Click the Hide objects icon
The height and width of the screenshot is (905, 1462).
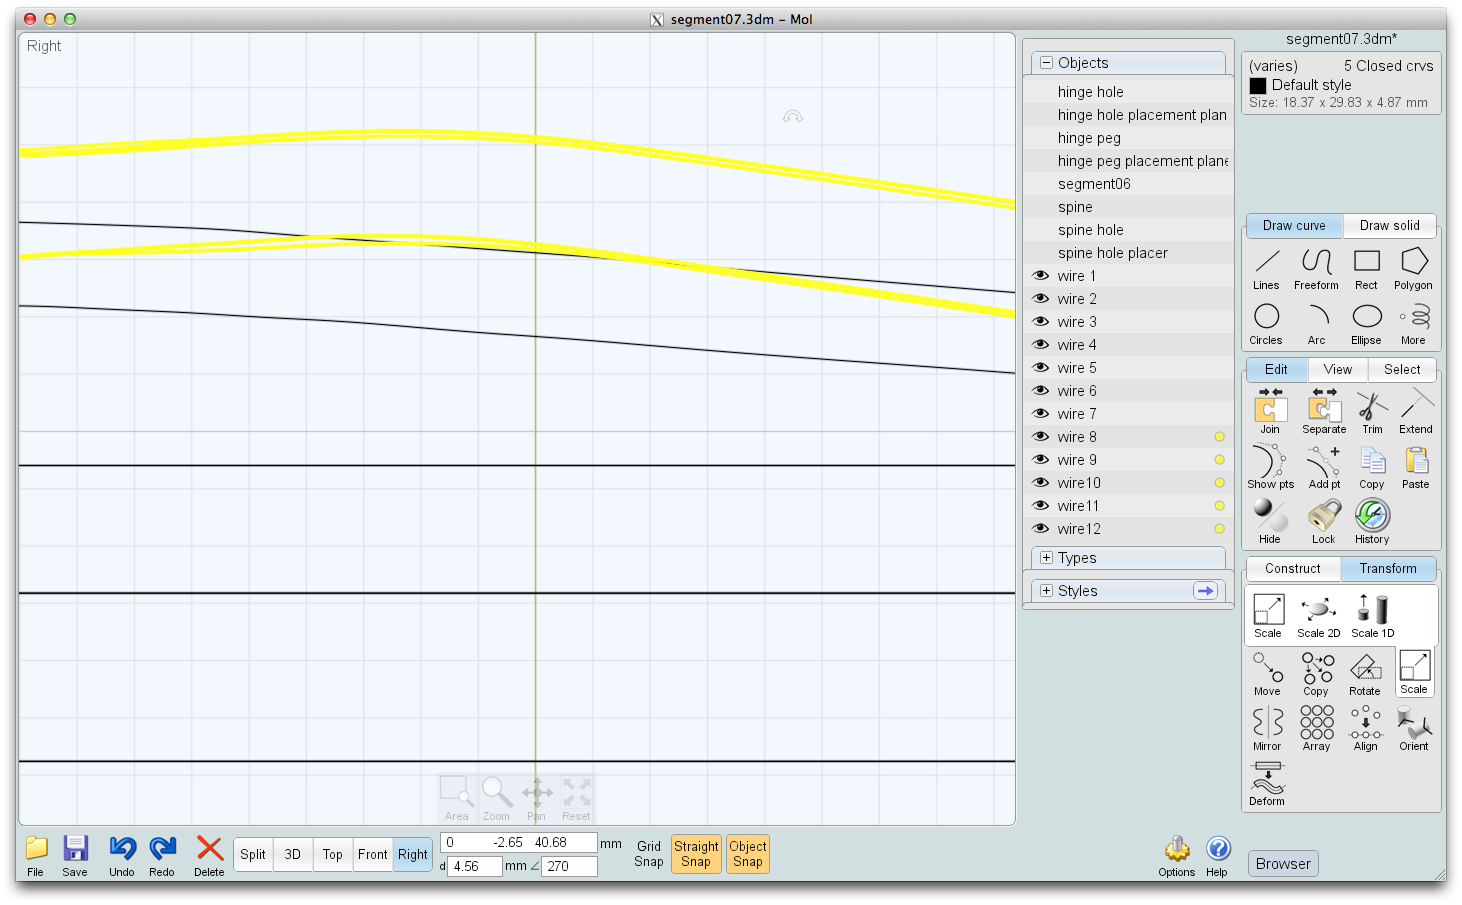[x=1270, y=521]
